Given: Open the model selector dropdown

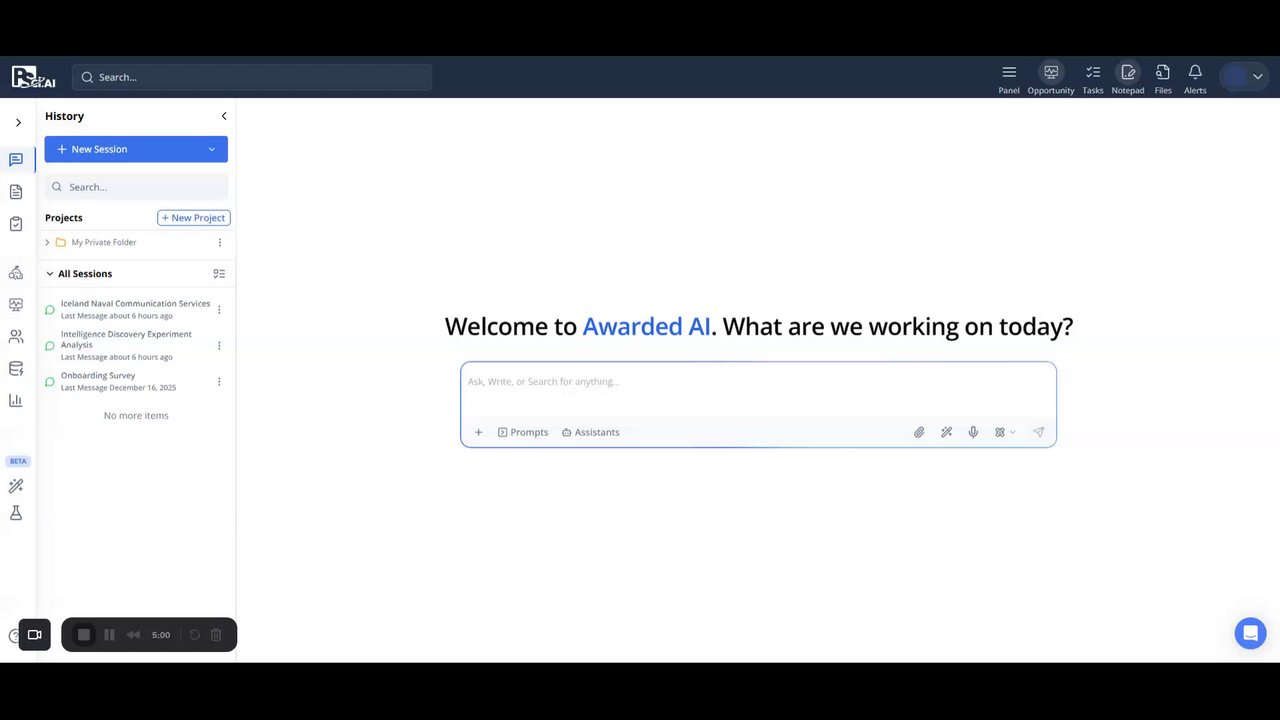Looking at the screenshot, I should point(1005,433).
